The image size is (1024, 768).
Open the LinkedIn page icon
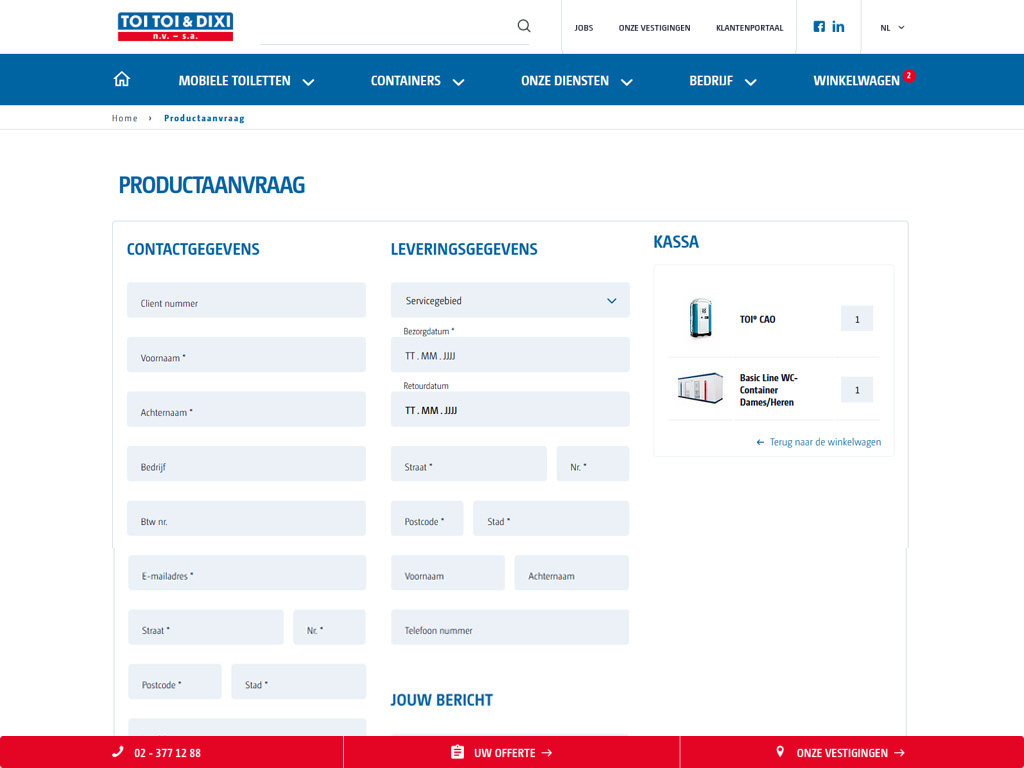tap(838, 27)
